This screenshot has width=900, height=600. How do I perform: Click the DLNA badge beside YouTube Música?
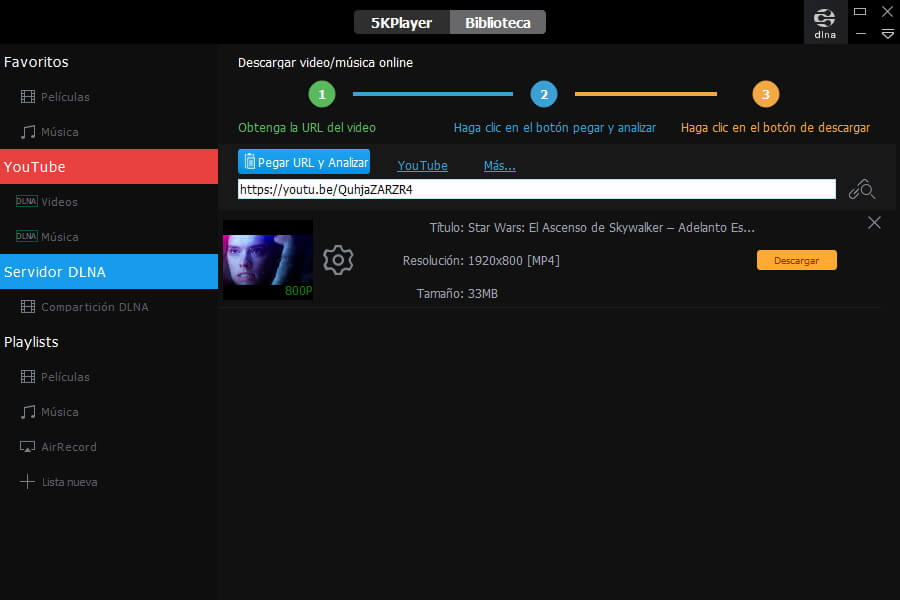click(26, 237)
